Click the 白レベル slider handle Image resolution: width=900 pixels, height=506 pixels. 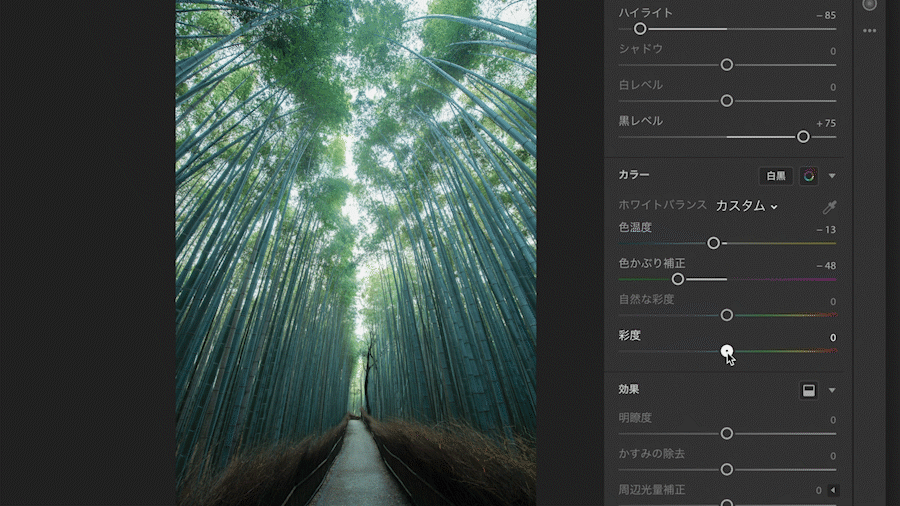[727, 101]
